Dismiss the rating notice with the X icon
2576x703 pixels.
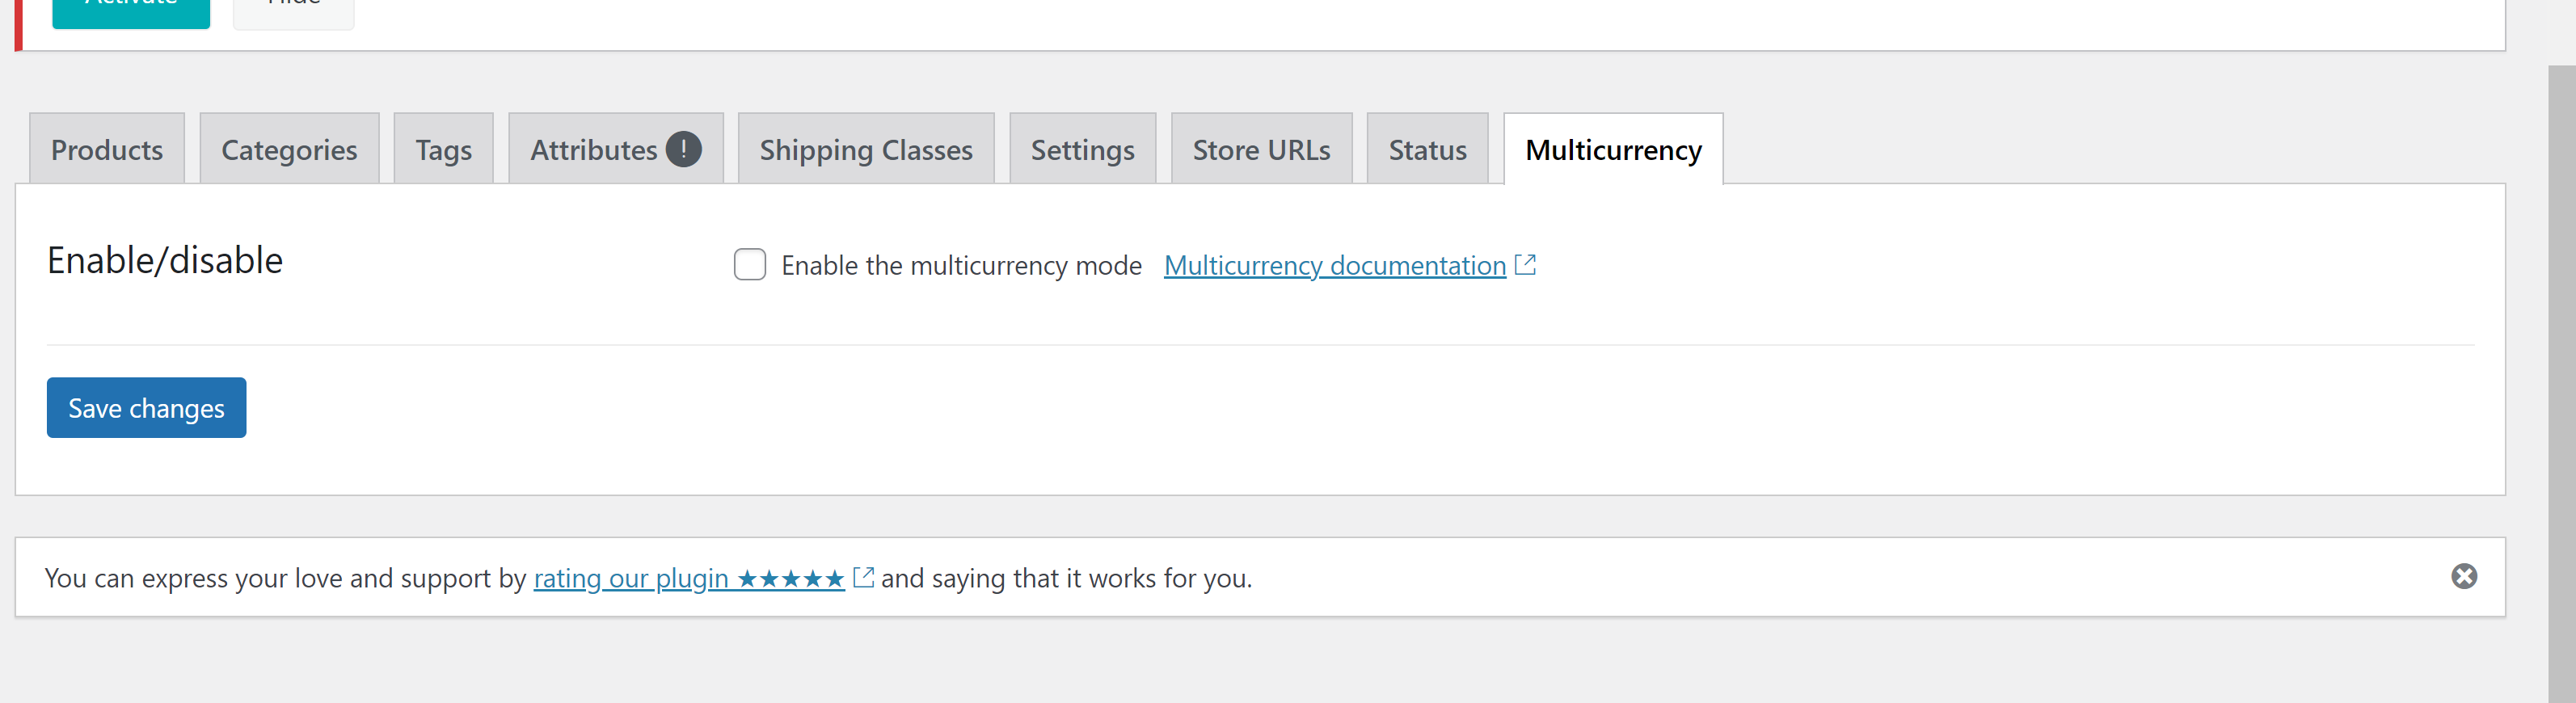2463,576
